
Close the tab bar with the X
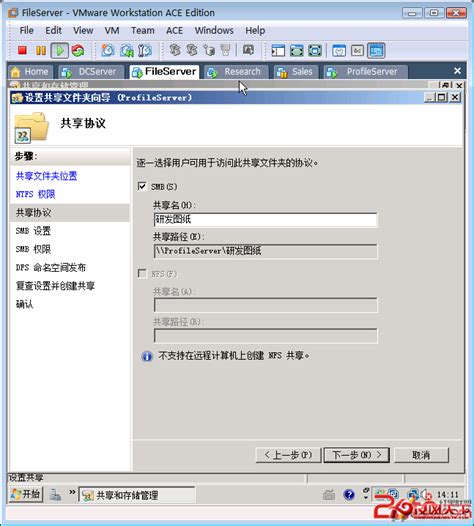pyautogui.click(x=457, y=71)
